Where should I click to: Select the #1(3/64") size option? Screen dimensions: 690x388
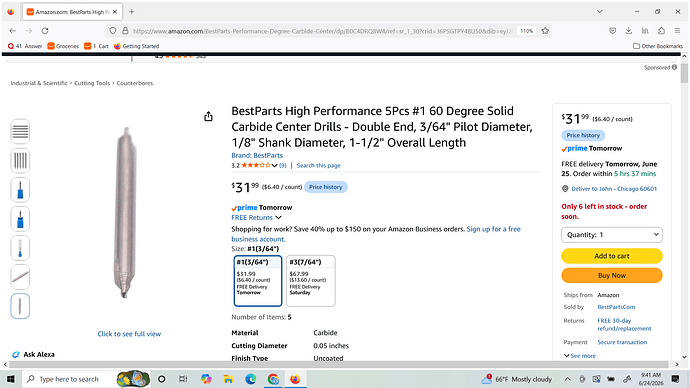click(258, 281)
